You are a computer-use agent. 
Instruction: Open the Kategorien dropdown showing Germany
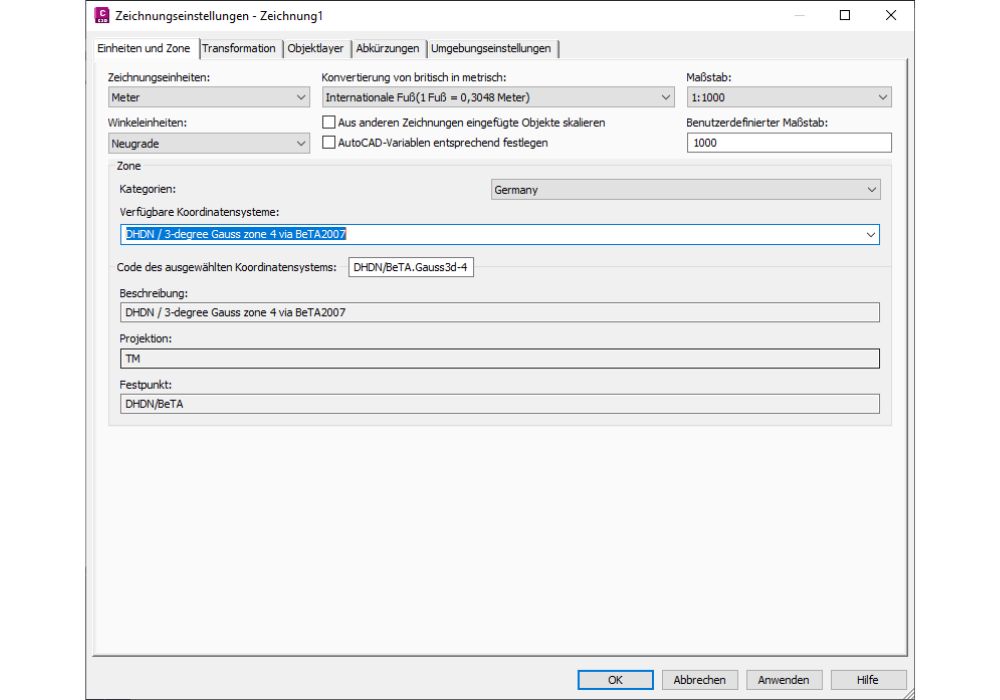870,188
